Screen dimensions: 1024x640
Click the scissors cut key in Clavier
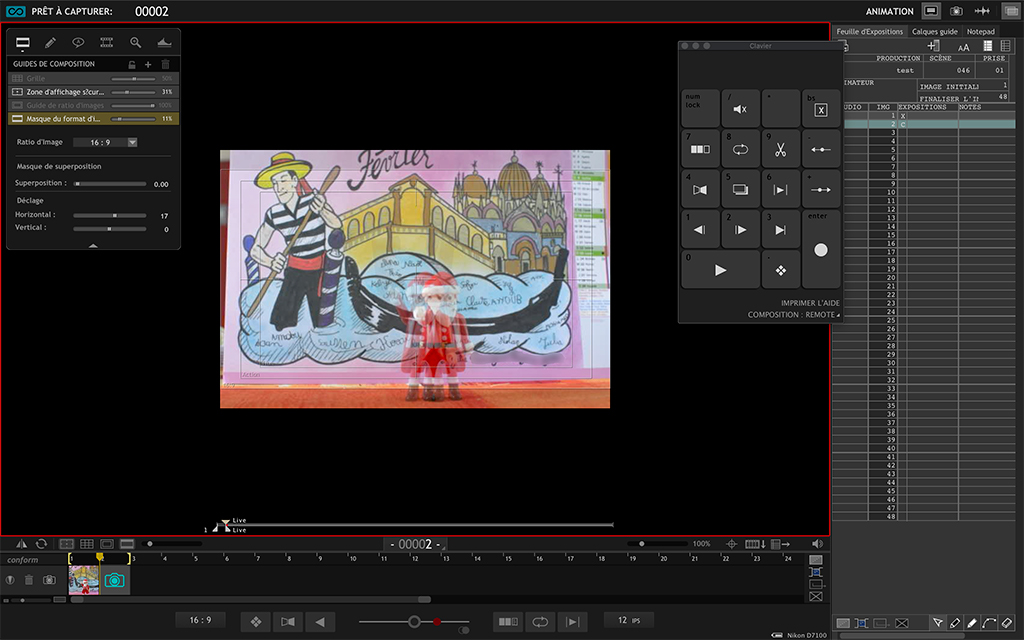tap(780, 149)
